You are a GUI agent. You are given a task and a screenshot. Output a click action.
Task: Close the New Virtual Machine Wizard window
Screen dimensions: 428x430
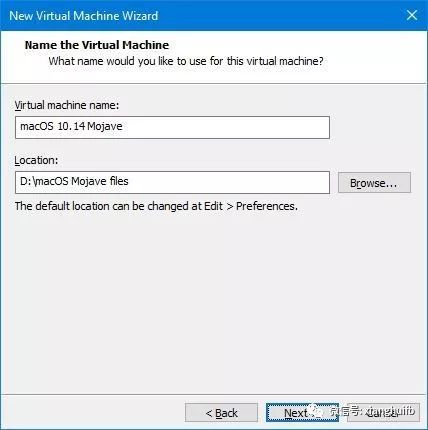pyautogui.click(x=412, y=15)
